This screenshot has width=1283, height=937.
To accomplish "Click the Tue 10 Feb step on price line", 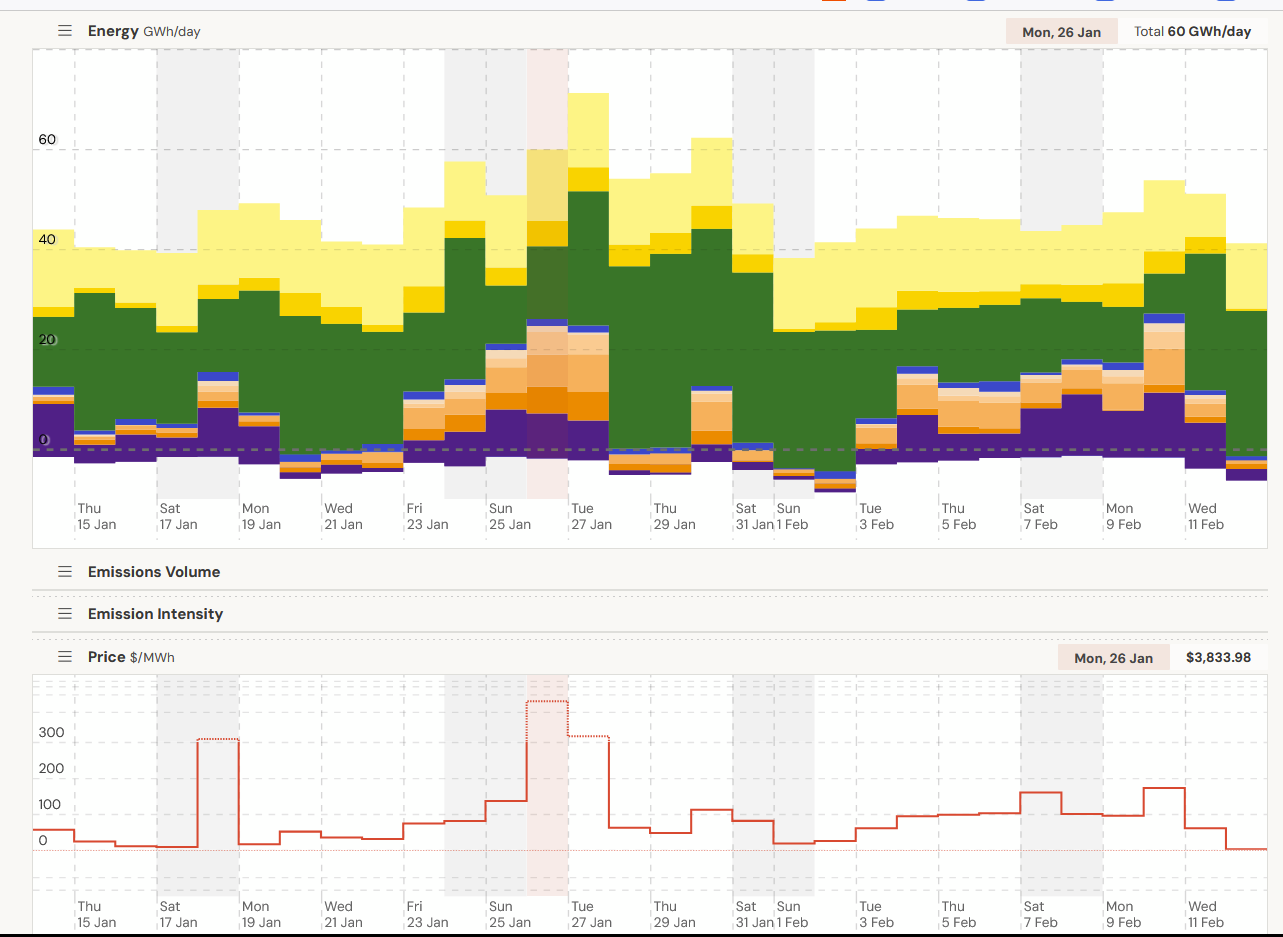I will tap(1164, 788).
